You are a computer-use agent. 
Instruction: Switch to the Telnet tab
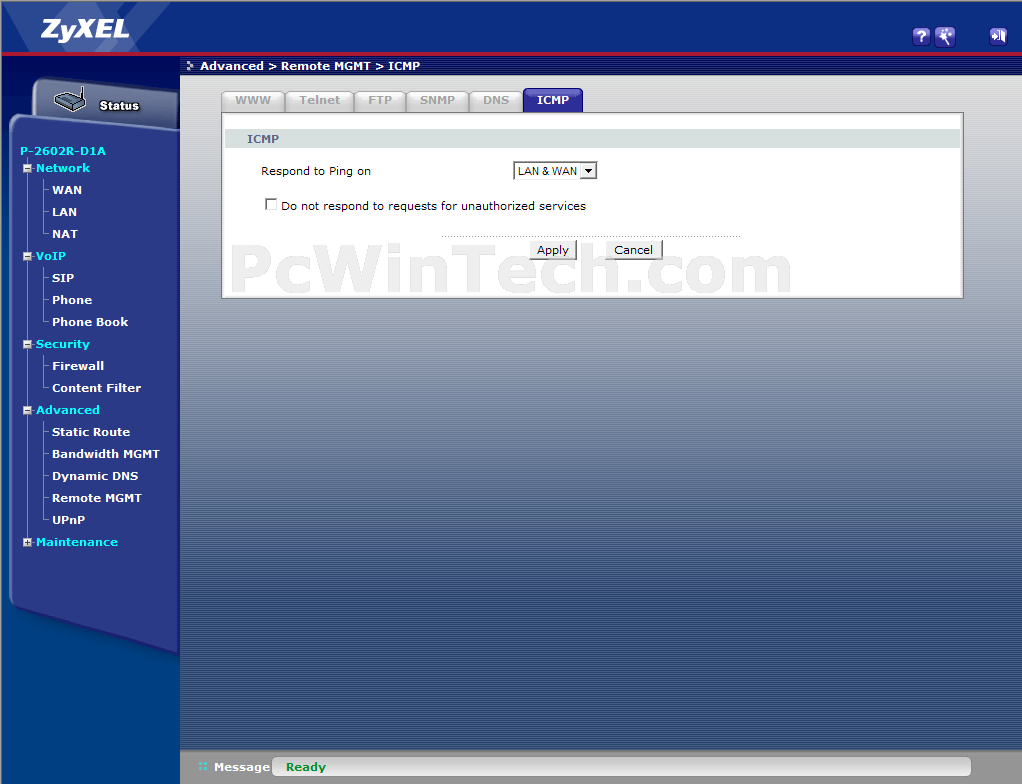click(x=319, y=100)
